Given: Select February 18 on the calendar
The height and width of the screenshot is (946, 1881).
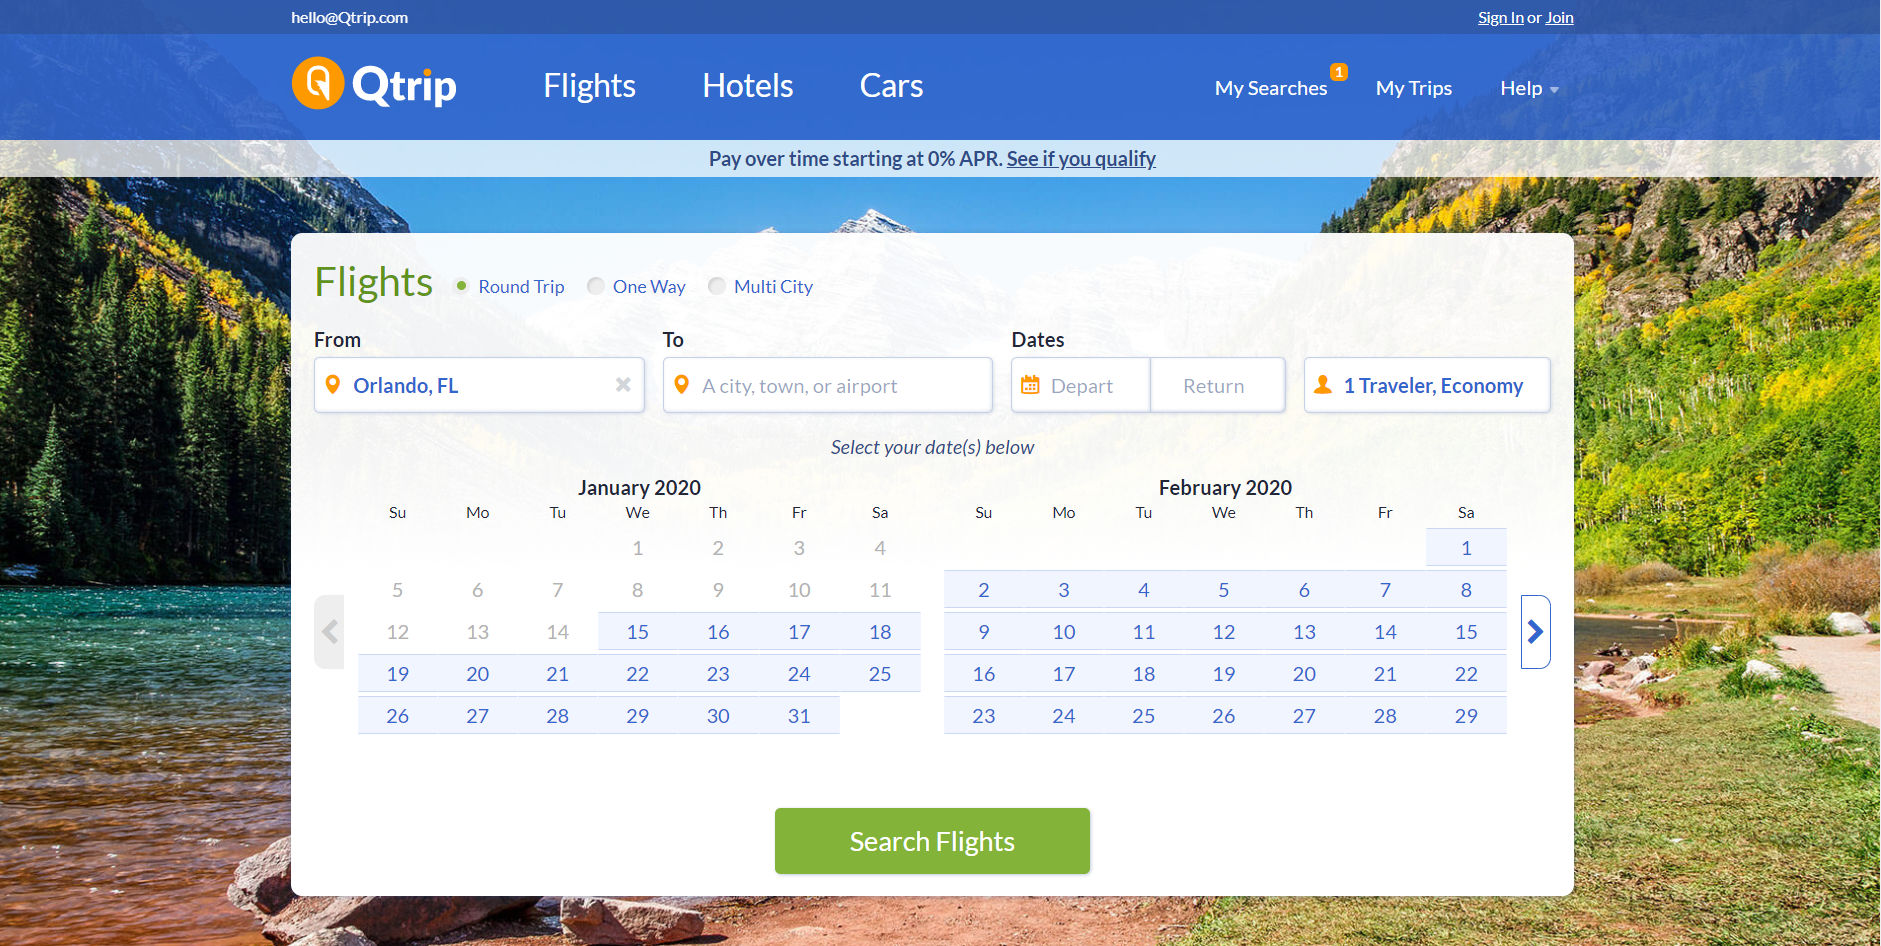Looking at the screenshot, I should [1144, 674].
